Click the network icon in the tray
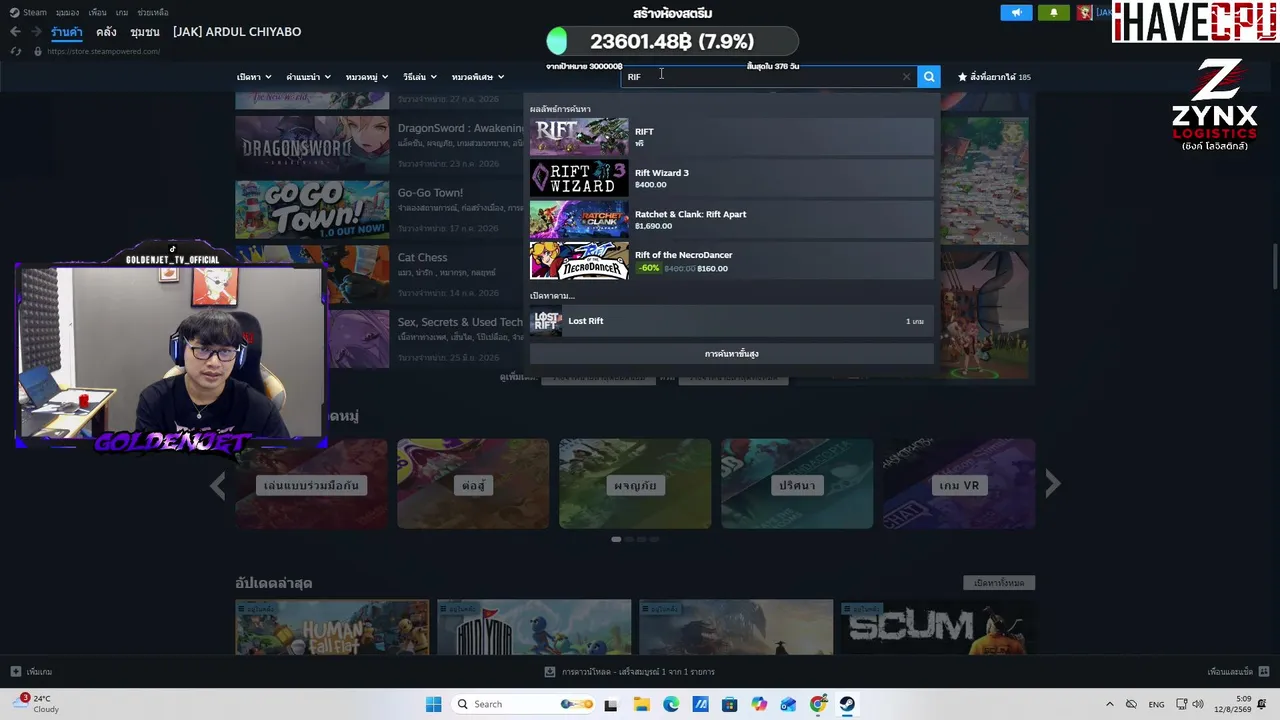Screen dimensions: 1280x720 click(1181, 704)
